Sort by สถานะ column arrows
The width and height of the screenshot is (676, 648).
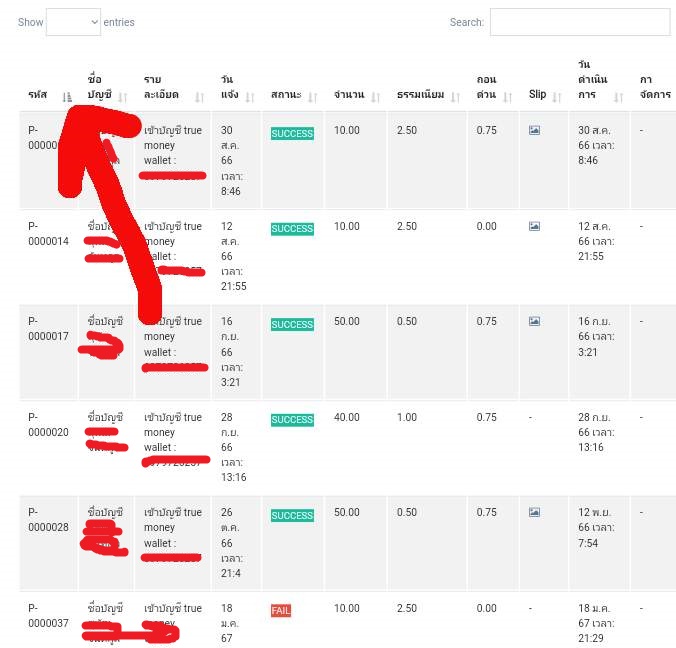(x=312, y=97)
